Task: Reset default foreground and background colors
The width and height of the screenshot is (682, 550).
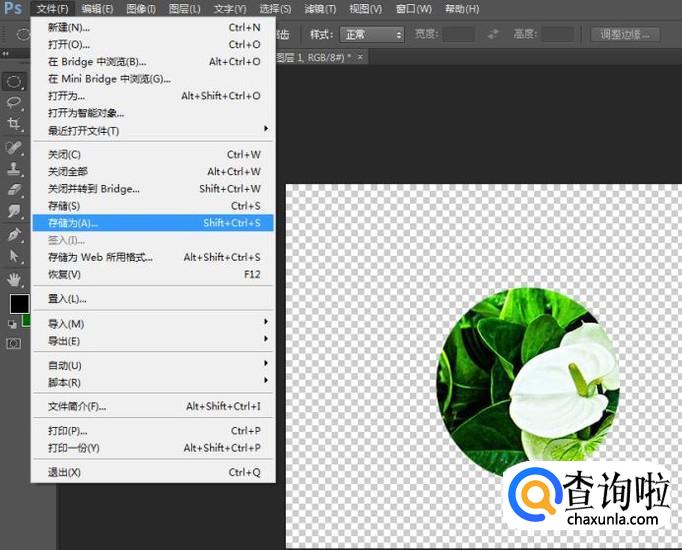Action: point(12,324)
